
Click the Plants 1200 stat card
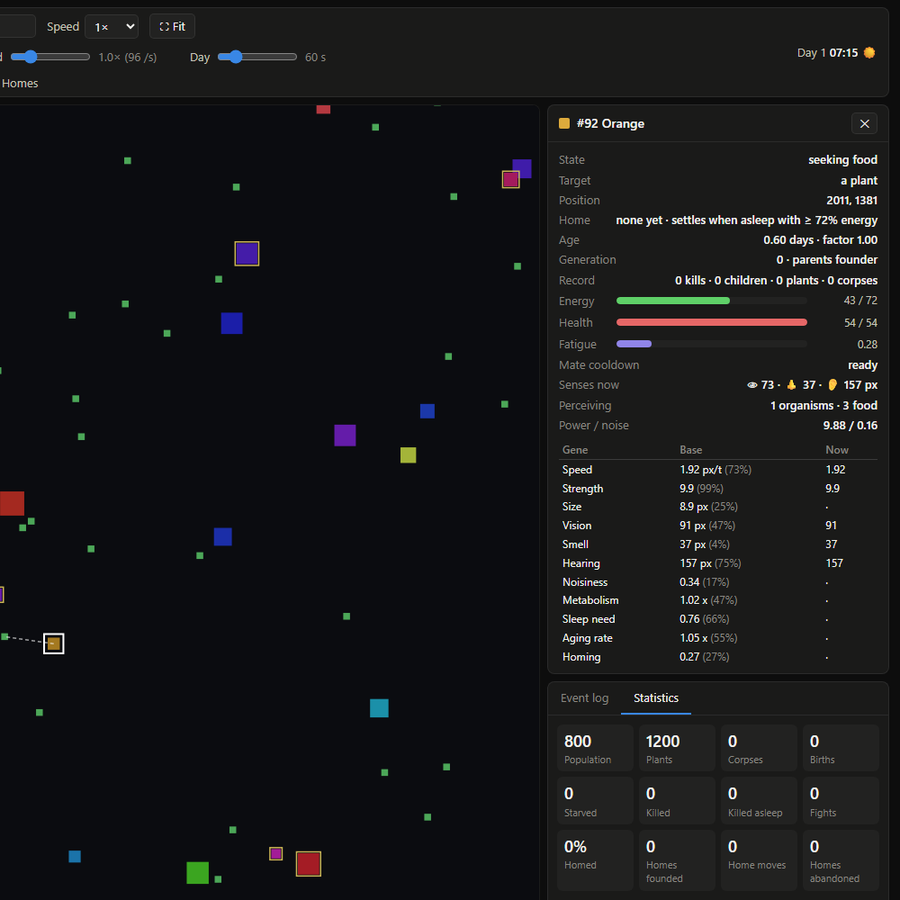point(677,748)
